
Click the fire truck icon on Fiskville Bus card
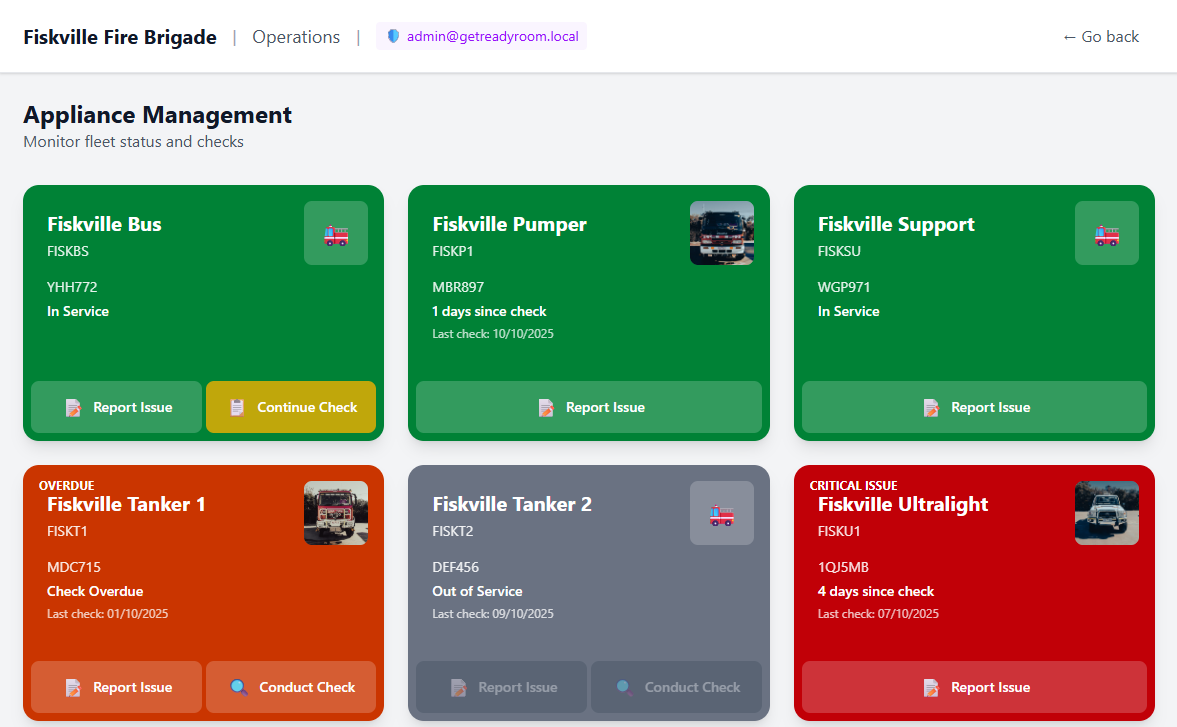[335, 233]
